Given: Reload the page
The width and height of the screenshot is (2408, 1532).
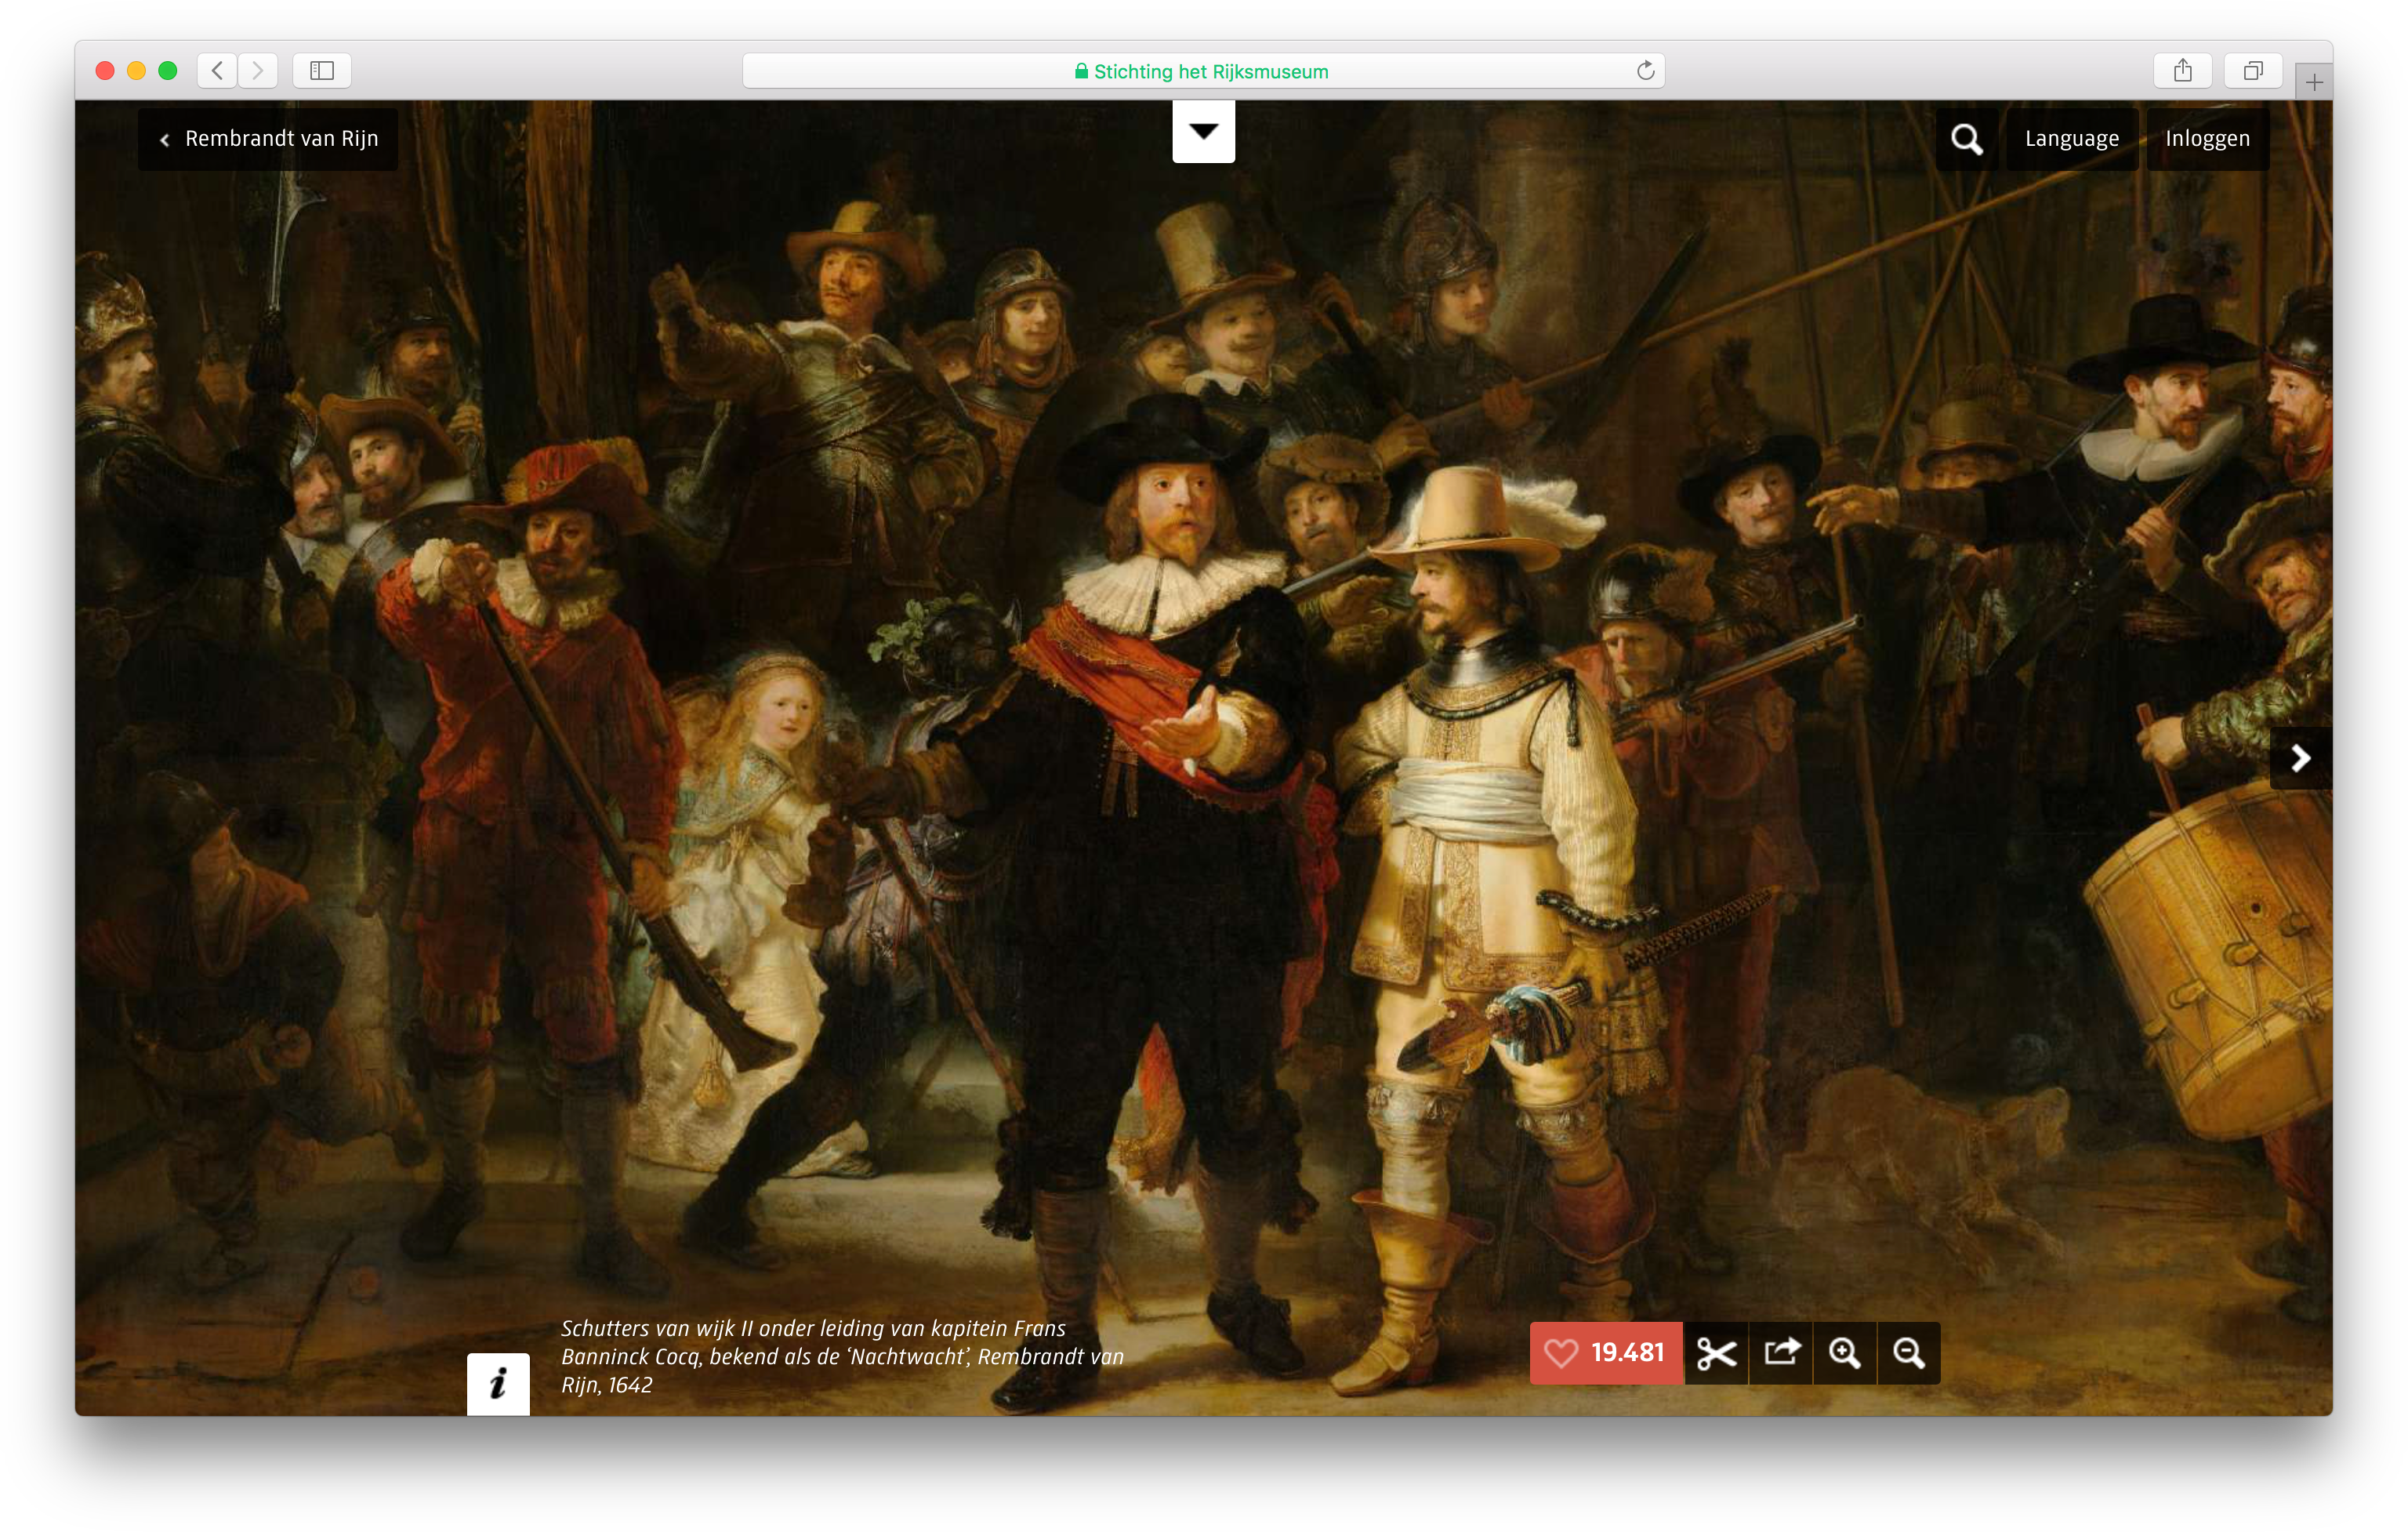Looking at the screenshot, I should tap(1645, 70).
